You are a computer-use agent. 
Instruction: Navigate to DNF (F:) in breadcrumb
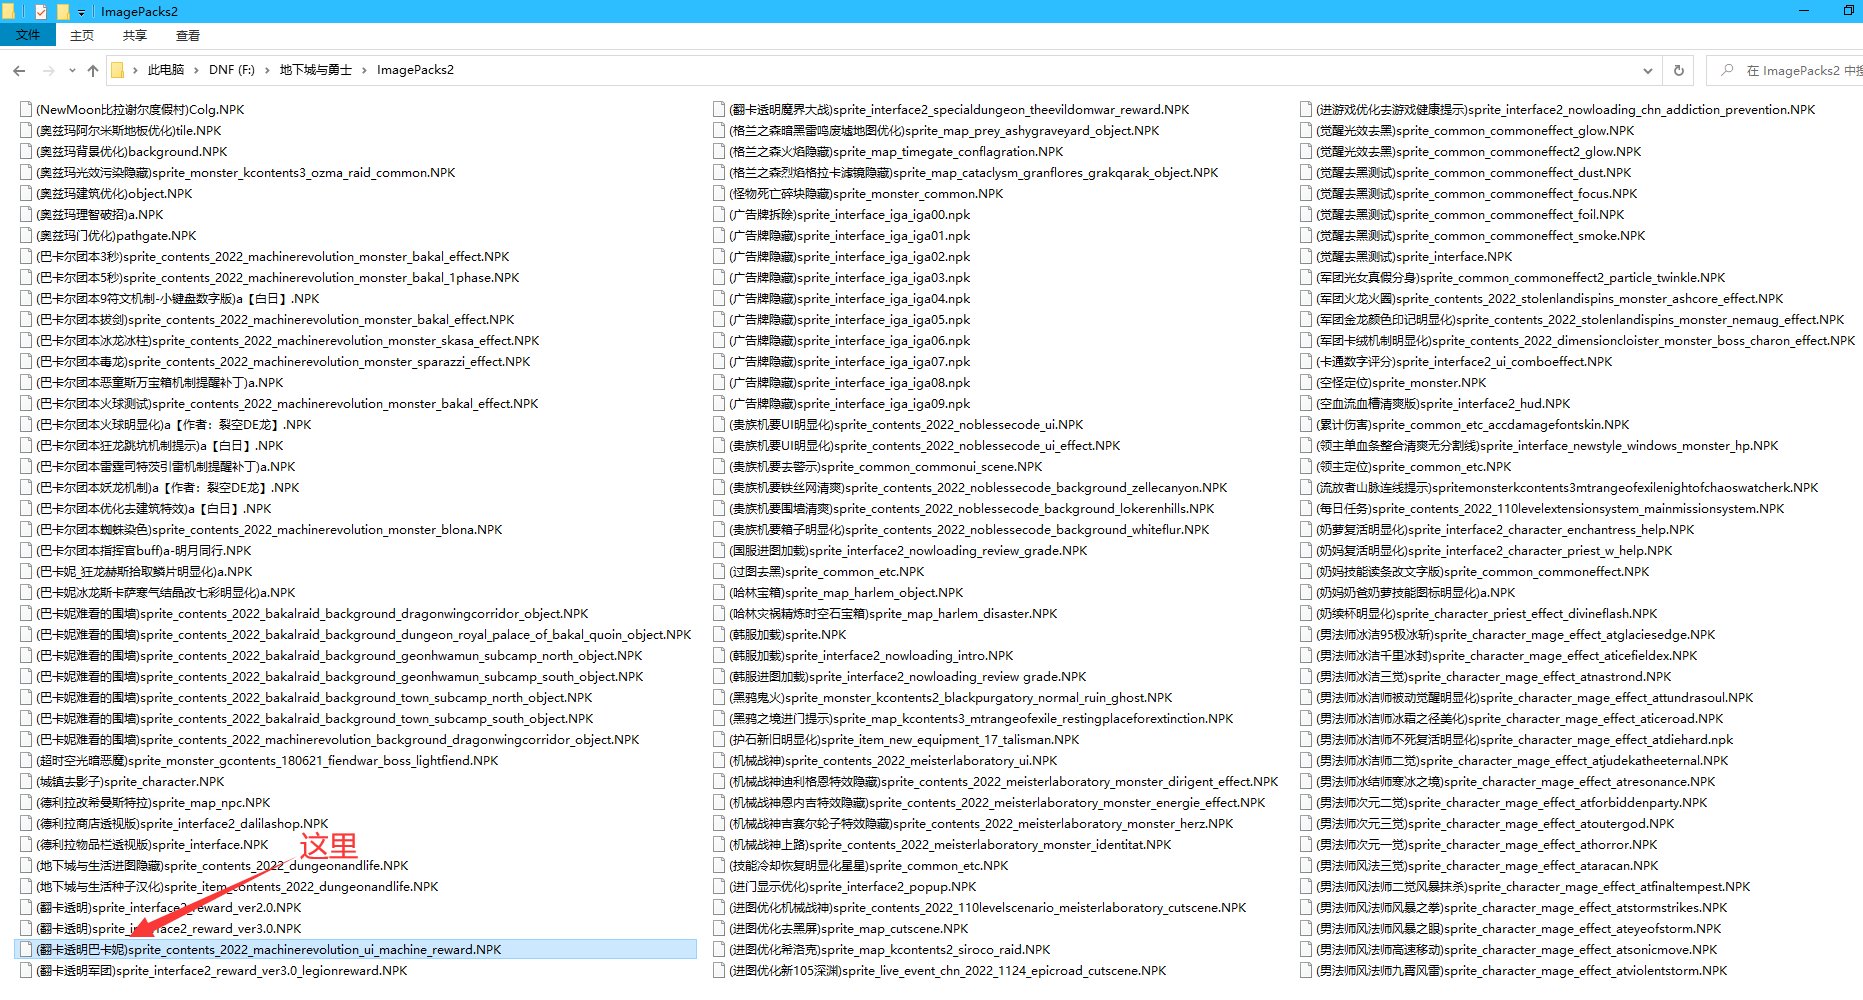[x=232, y=70]
